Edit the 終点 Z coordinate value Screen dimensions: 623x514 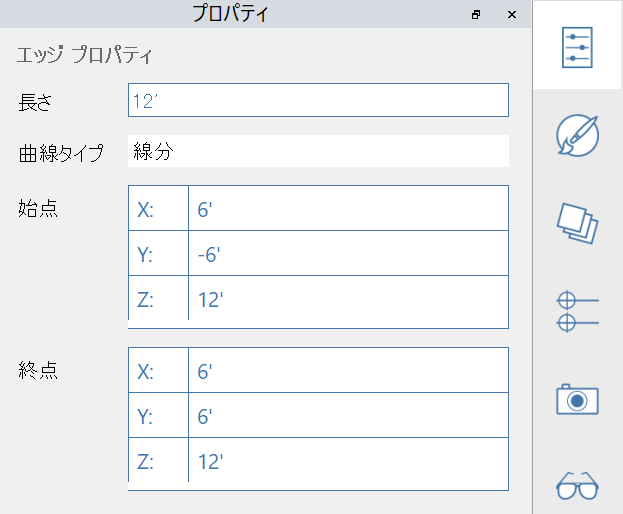pos(347,461)
